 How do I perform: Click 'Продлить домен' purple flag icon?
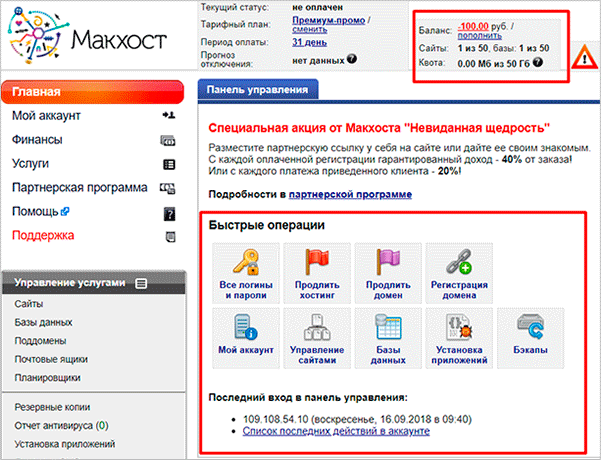click(x=388, y=261)
